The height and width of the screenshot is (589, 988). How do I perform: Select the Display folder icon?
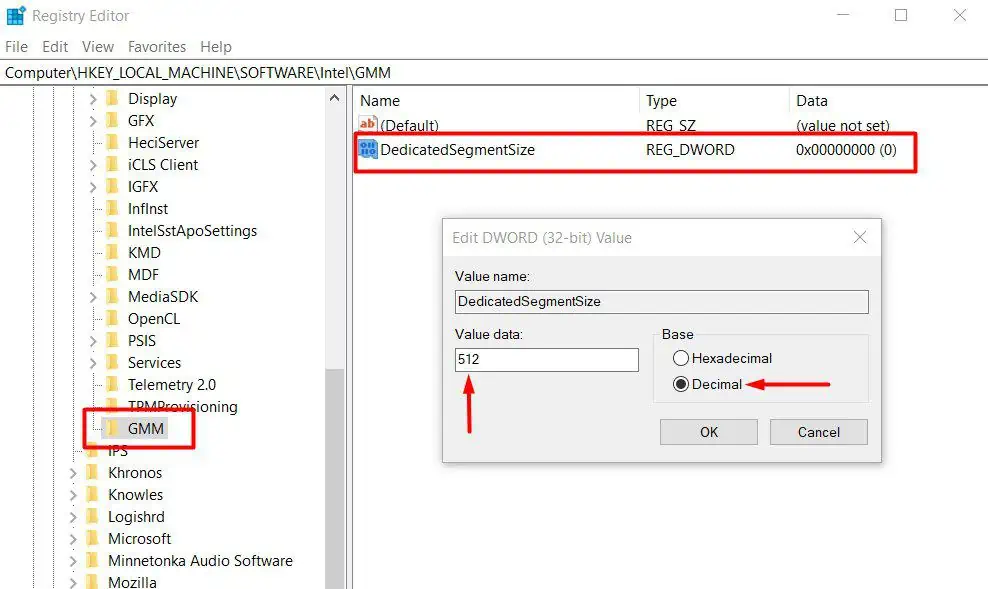[x=113, y=98]
